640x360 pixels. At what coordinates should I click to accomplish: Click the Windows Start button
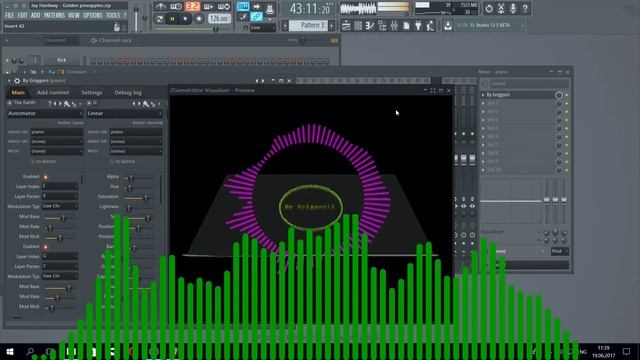coord(10,351)
